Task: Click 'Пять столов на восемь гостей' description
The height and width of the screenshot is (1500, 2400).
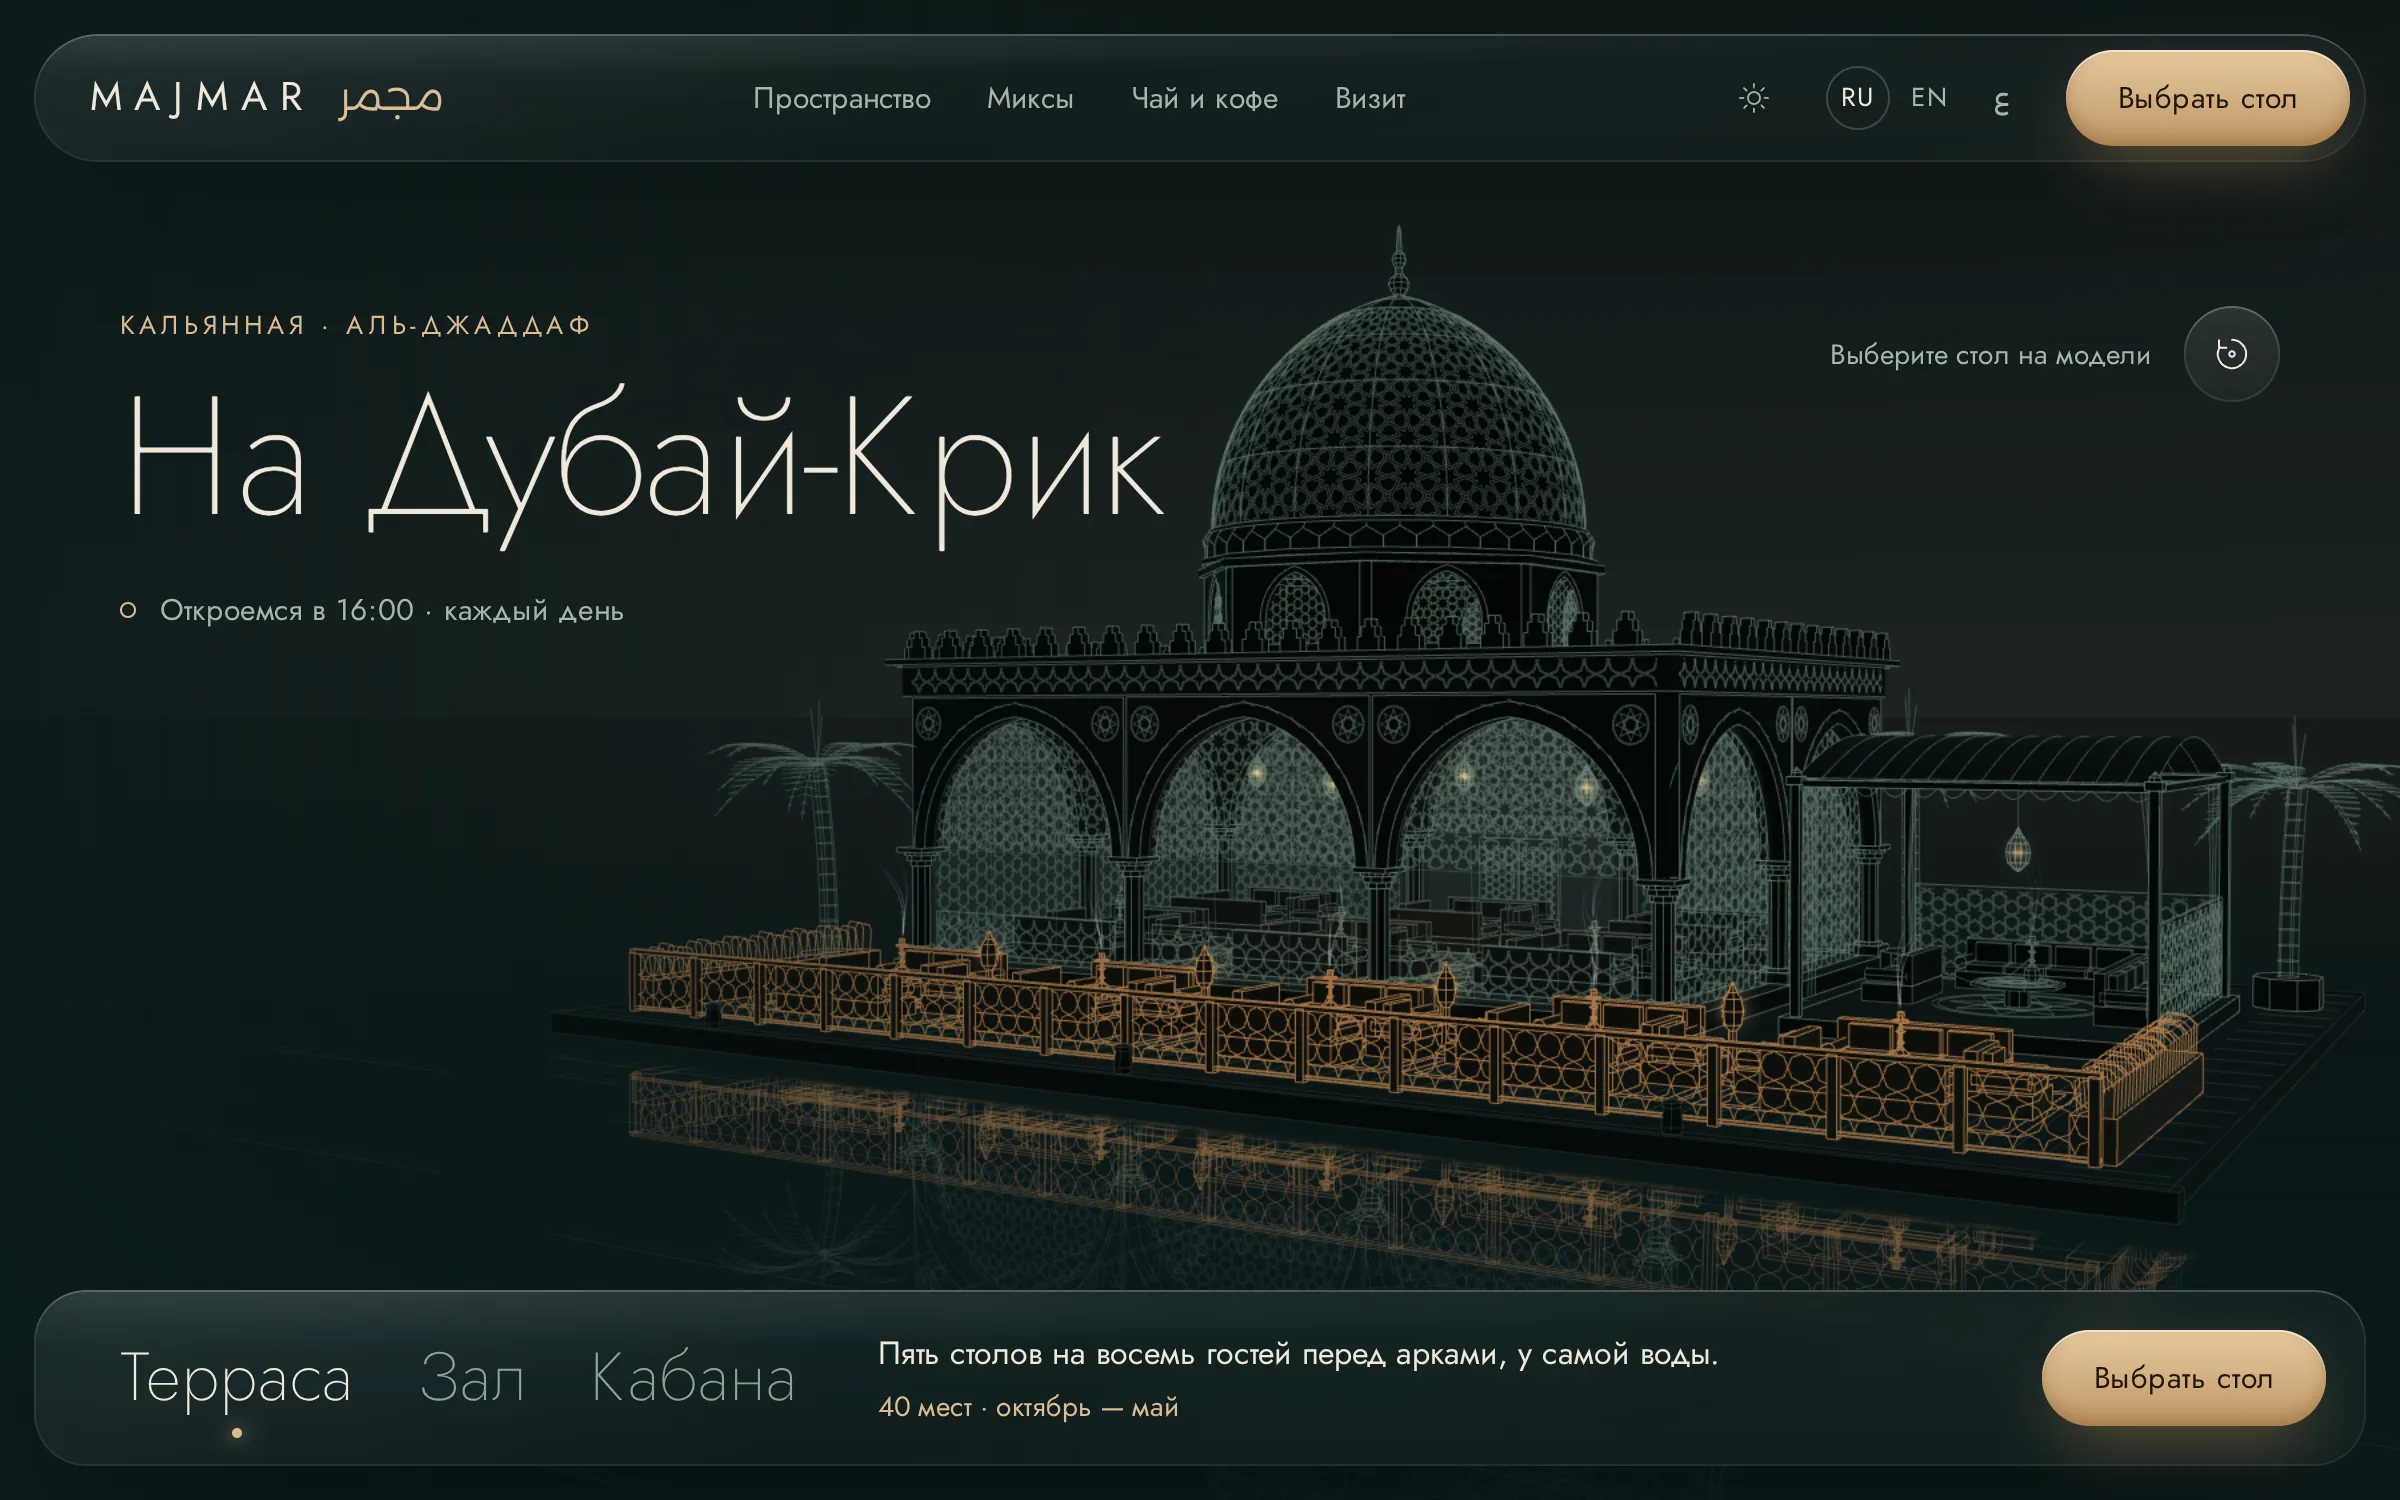Action: 1298,1354
